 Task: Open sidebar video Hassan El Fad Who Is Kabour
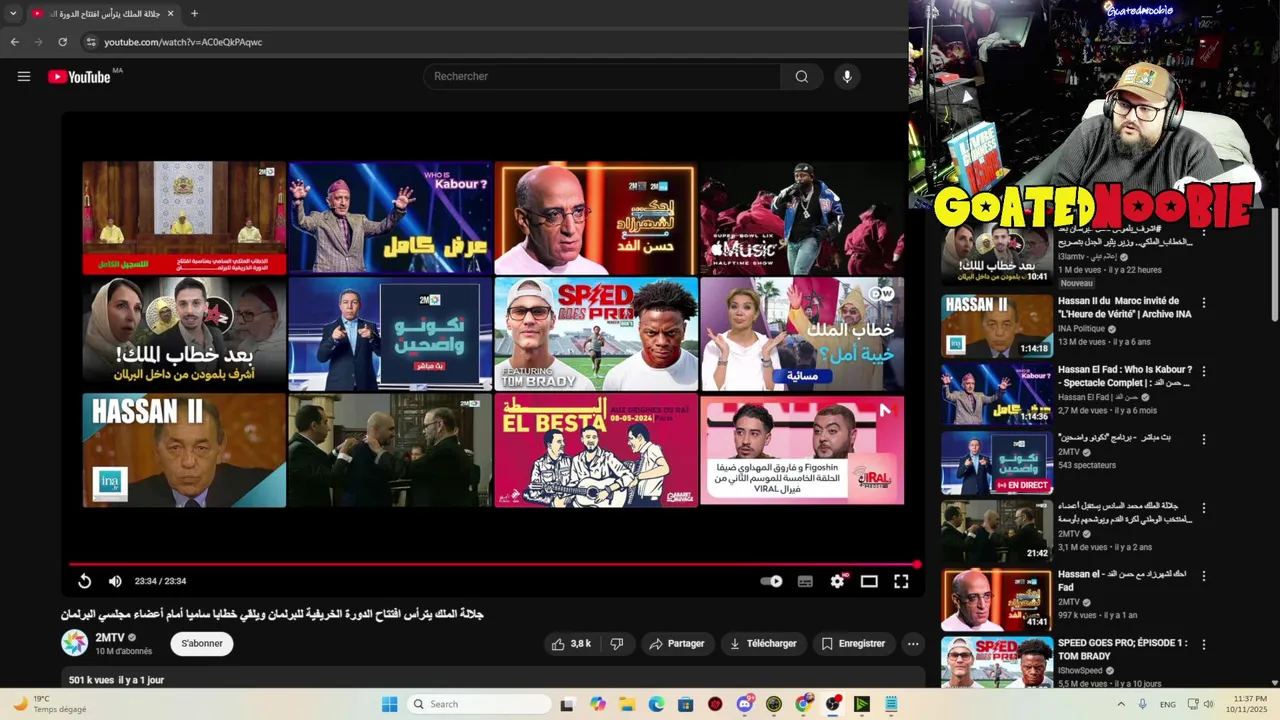(1125, 376)
